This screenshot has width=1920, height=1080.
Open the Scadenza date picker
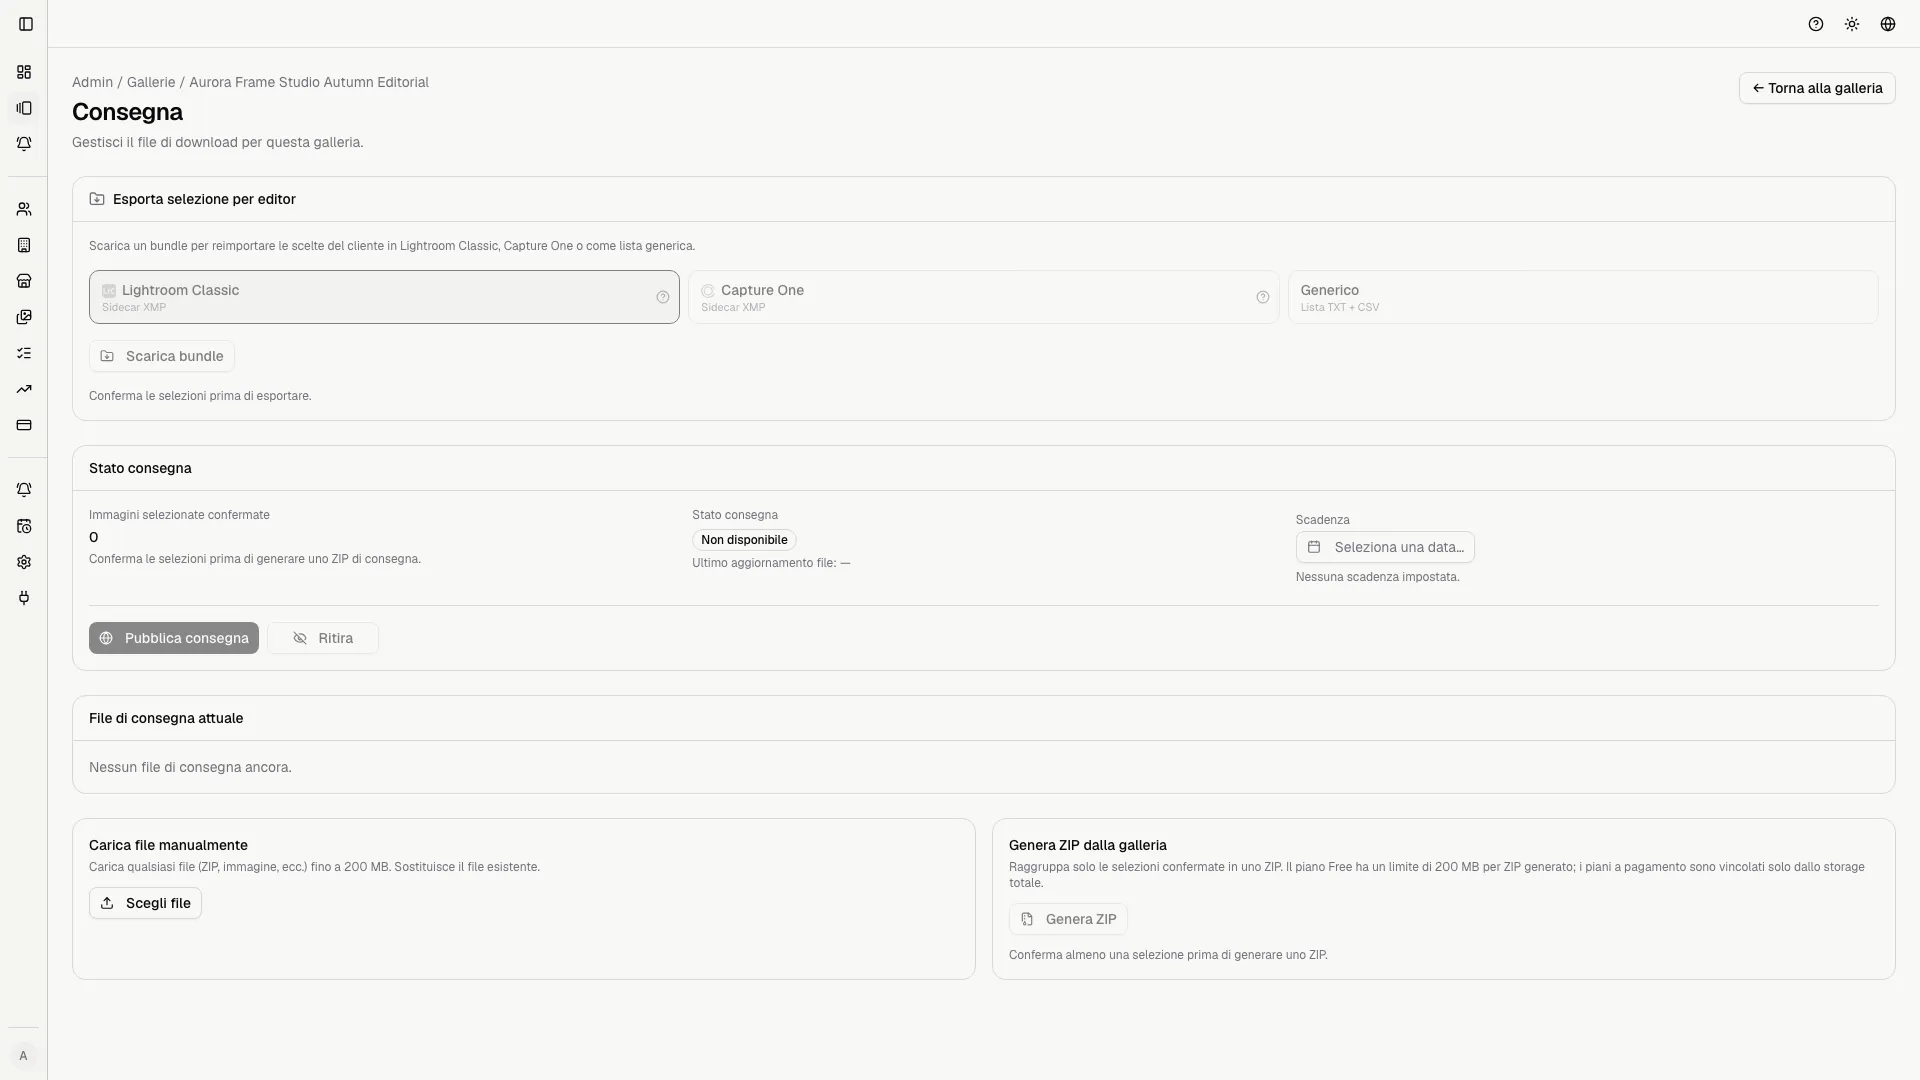coord(1385,547)
